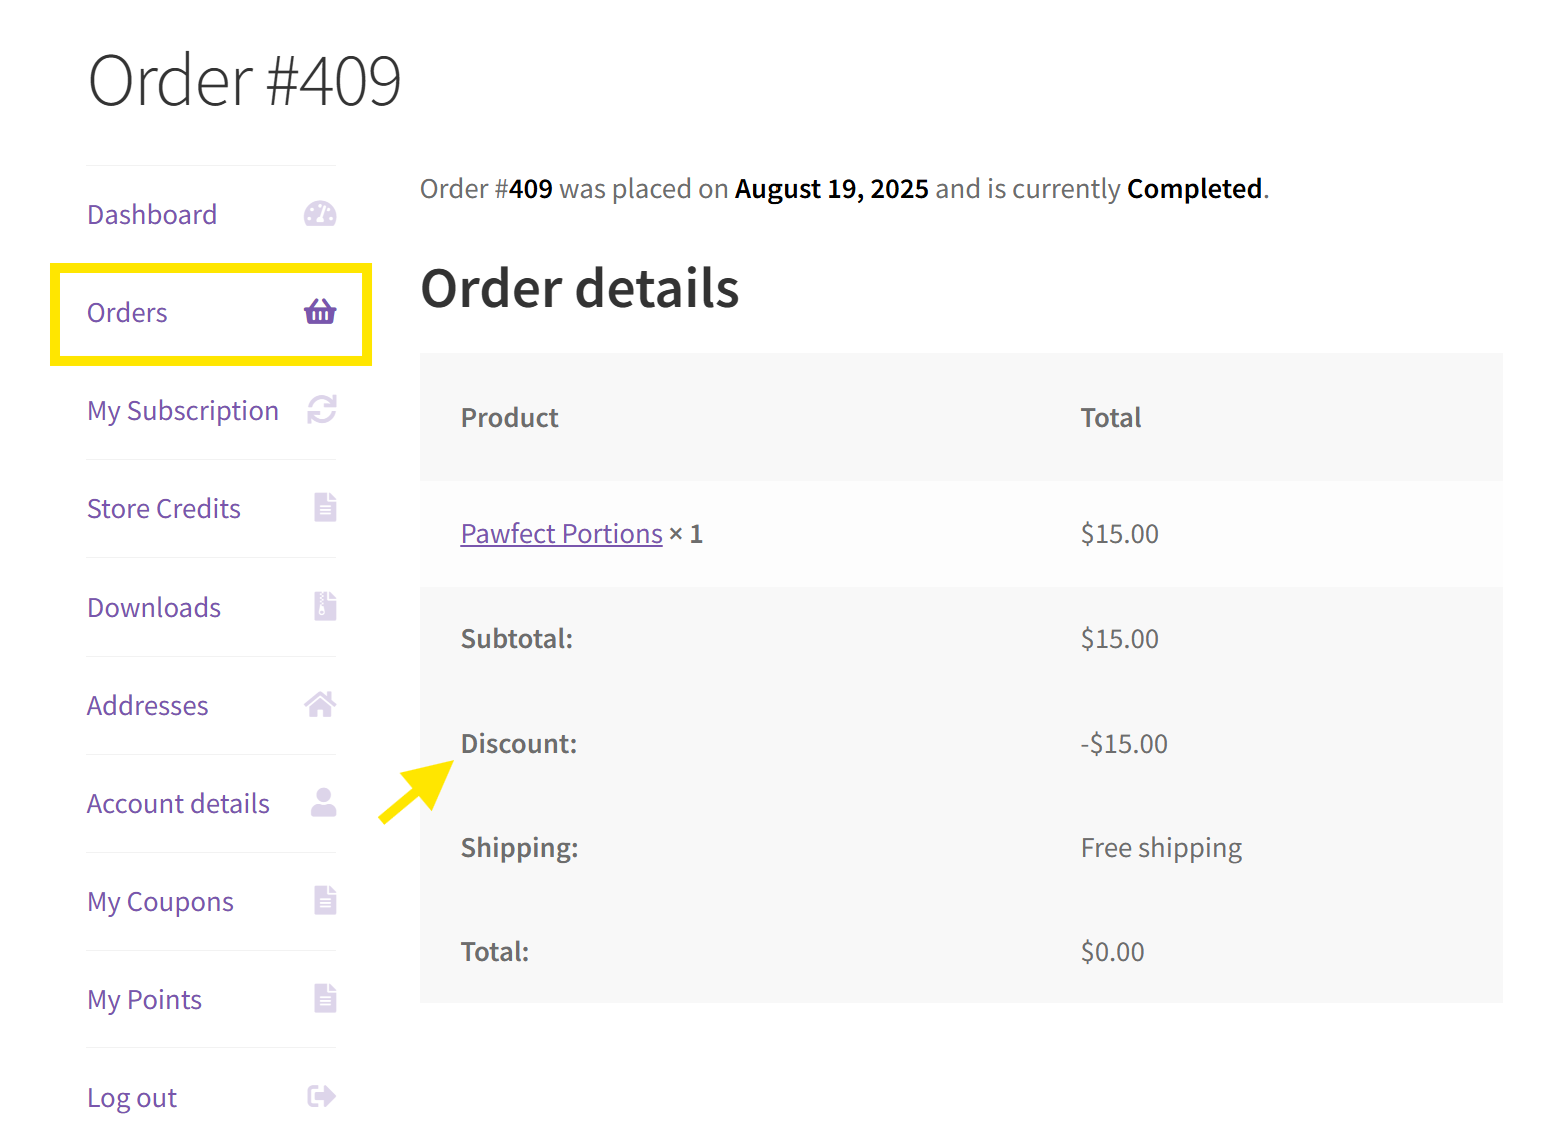
Task: Click the Discount: row label
Action: [519, 744]
